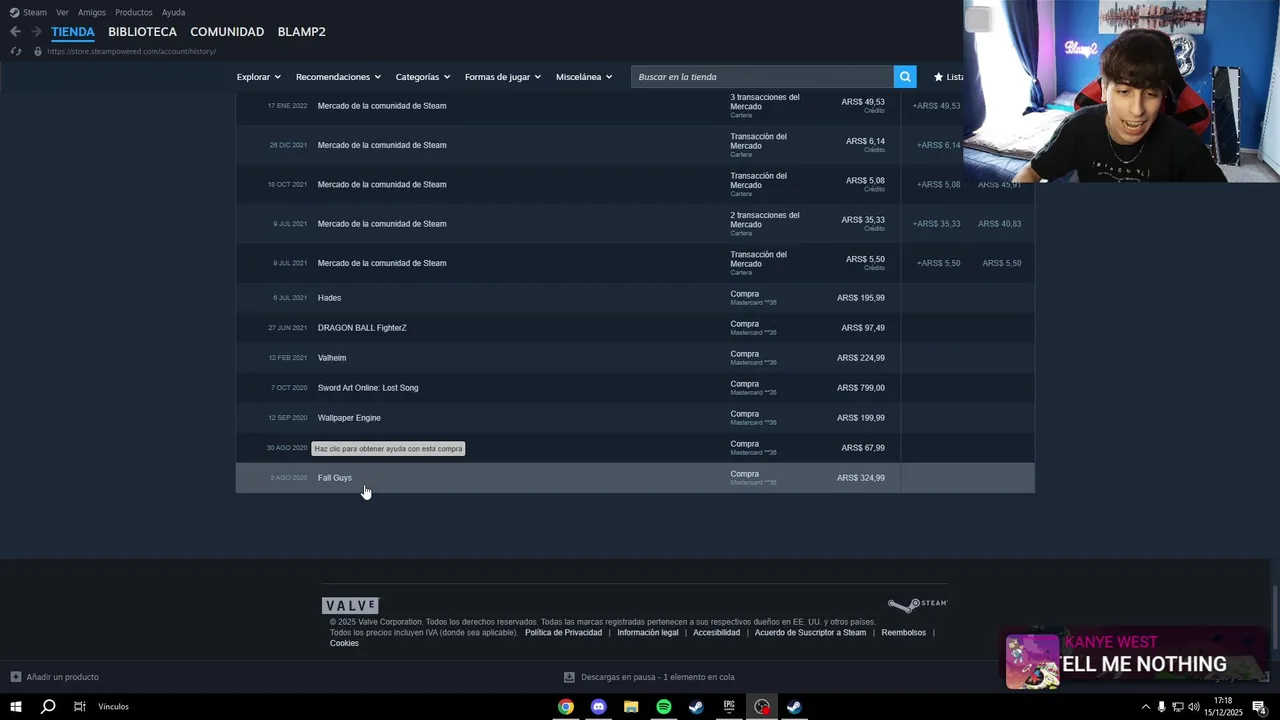Open the Reembolsos link

(x=904, y=633)
